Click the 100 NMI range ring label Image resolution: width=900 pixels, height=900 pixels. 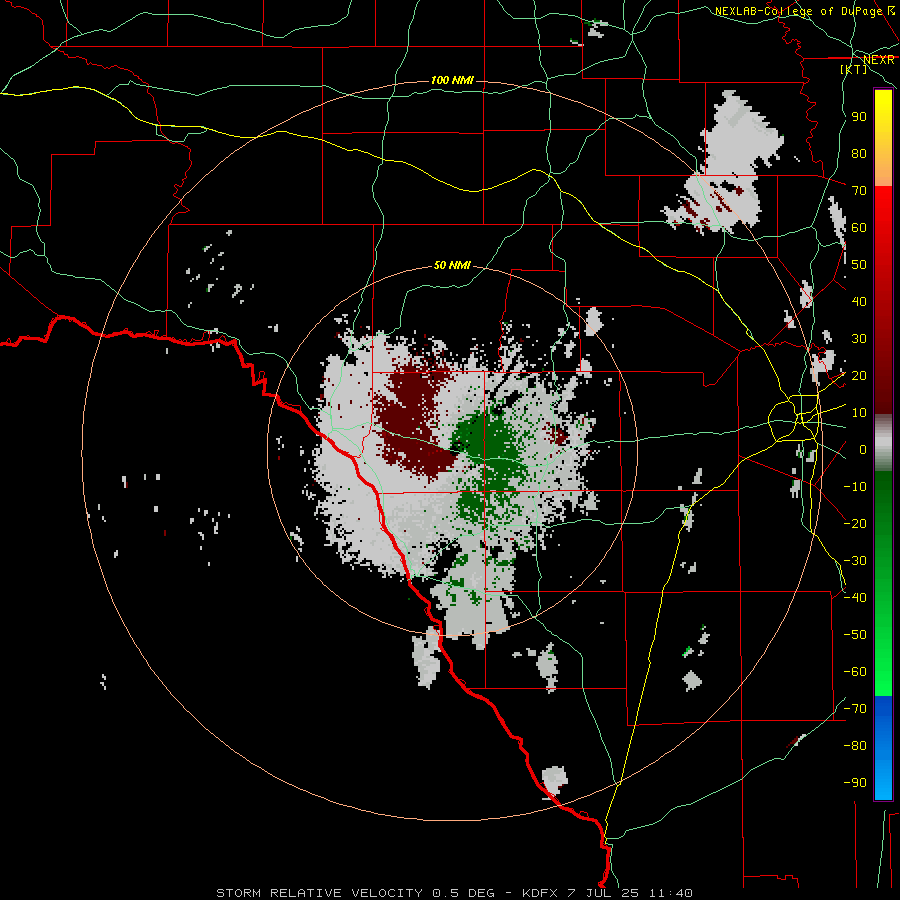click(452, 80)
